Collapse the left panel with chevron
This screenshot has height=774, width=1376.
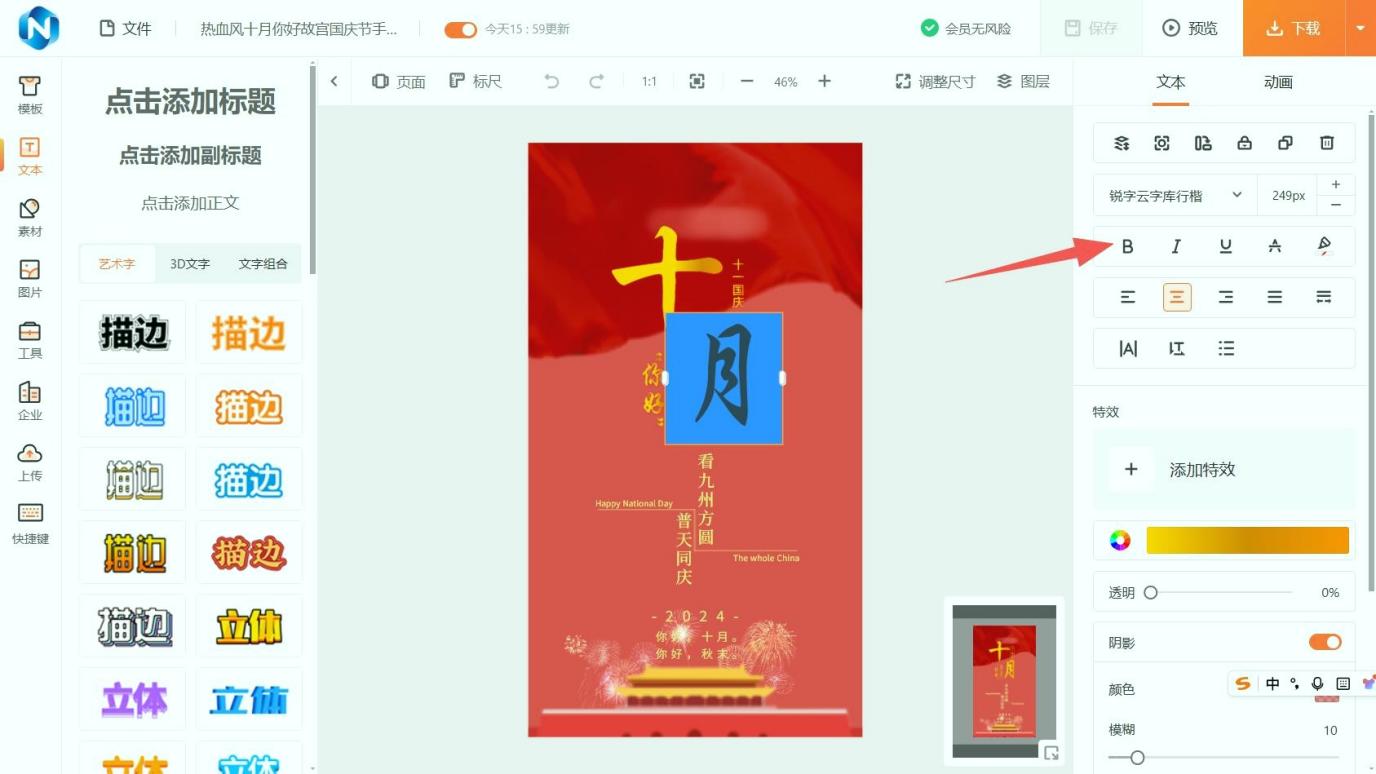coord(334,82)
